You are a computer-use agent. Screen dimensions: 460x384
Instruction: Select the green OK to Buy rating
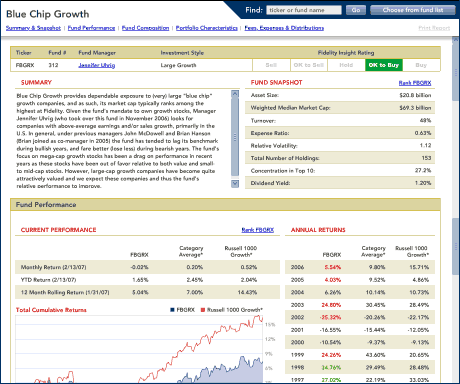(384, 65)
